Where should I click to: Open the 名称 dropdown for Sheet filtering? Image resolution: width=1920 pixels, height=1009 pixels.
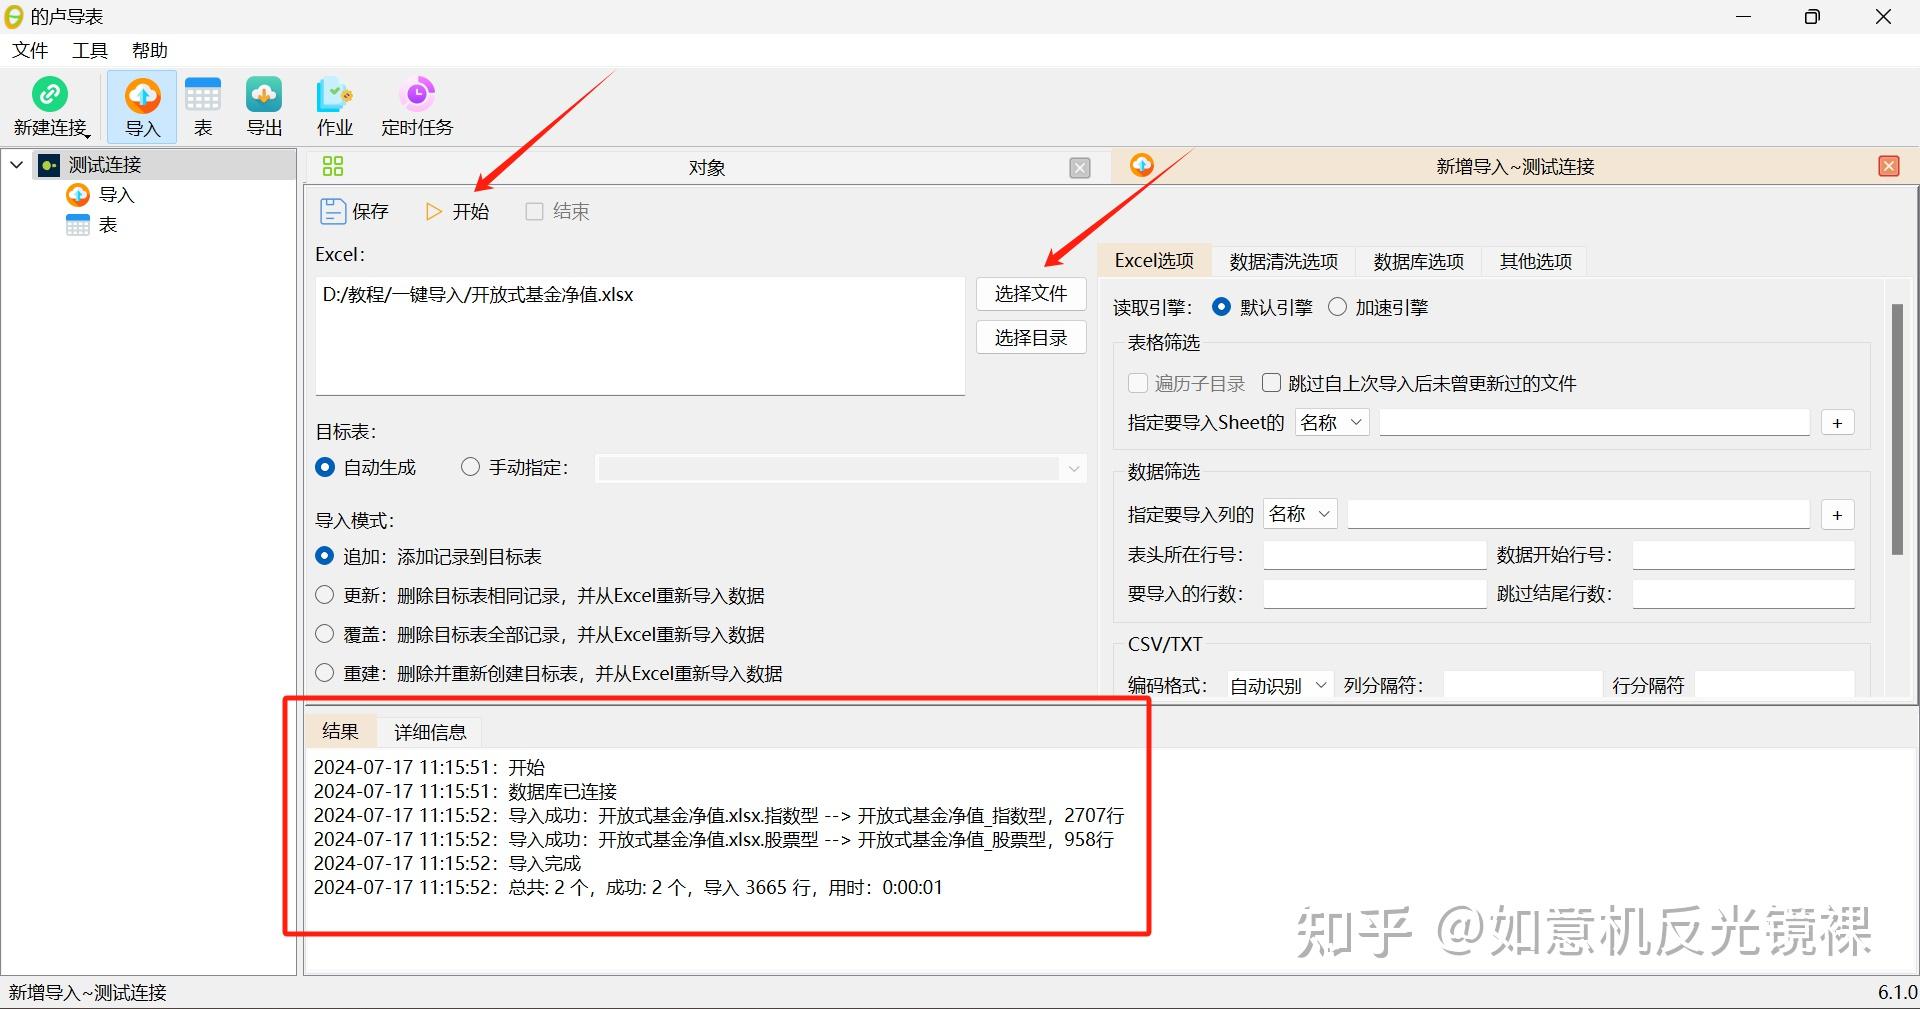click(1331, 422)
